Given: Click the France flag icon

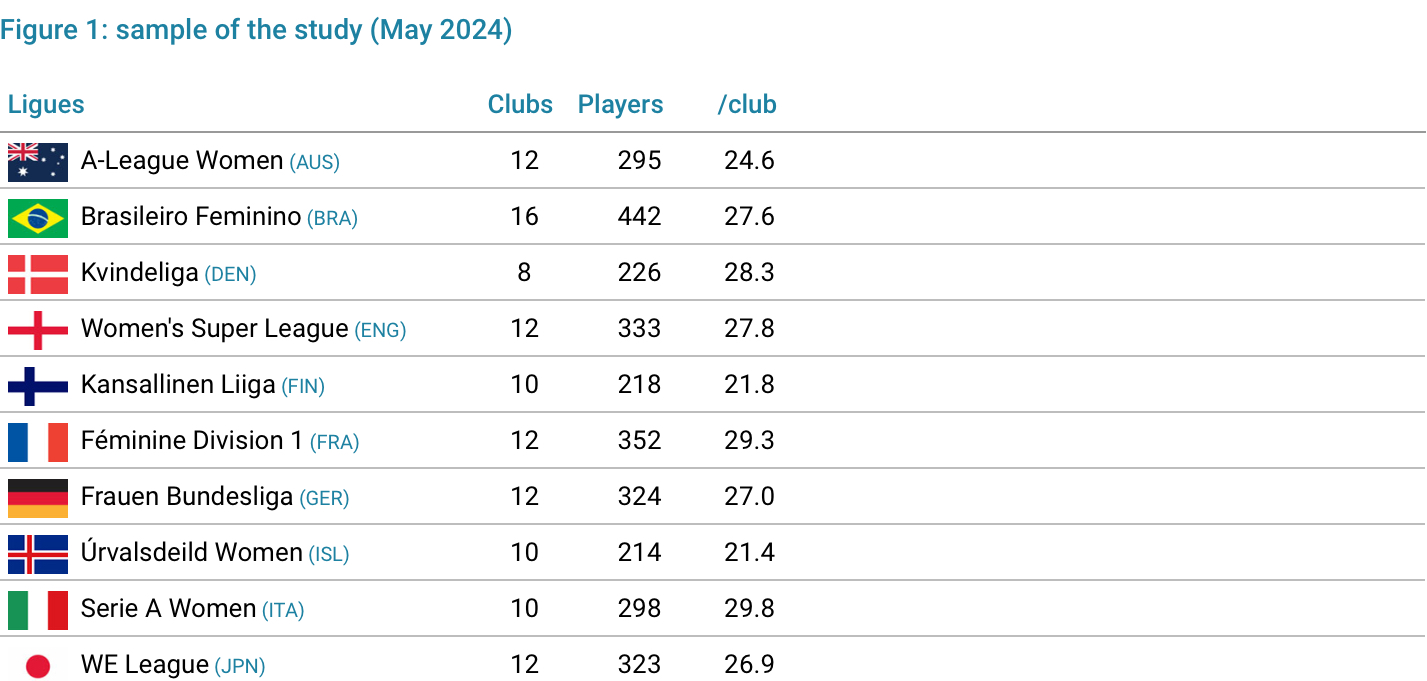Looking at the screenshot, I should coord(38,442).
